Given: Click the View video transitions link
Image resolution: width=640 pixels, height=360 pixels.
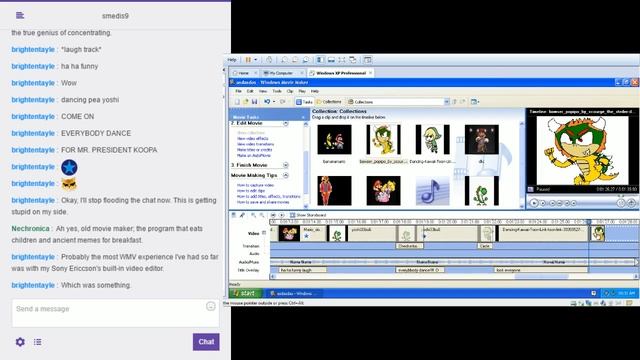Looking at the screenshot, I should [x=256, y=144].
